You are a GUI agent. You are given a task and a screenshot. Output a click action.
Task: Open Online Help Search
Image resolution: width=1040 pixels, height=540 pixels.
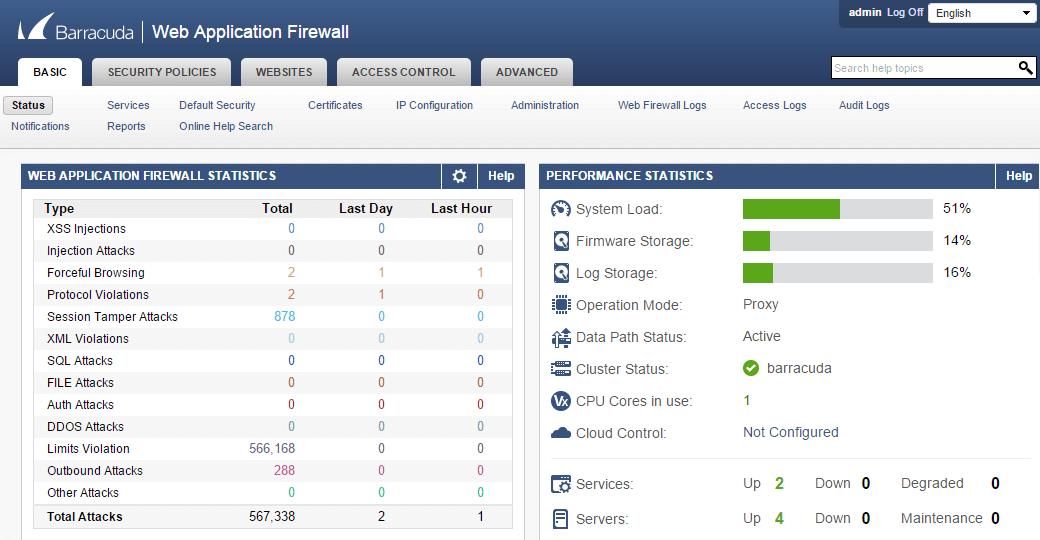click(226, 126)
